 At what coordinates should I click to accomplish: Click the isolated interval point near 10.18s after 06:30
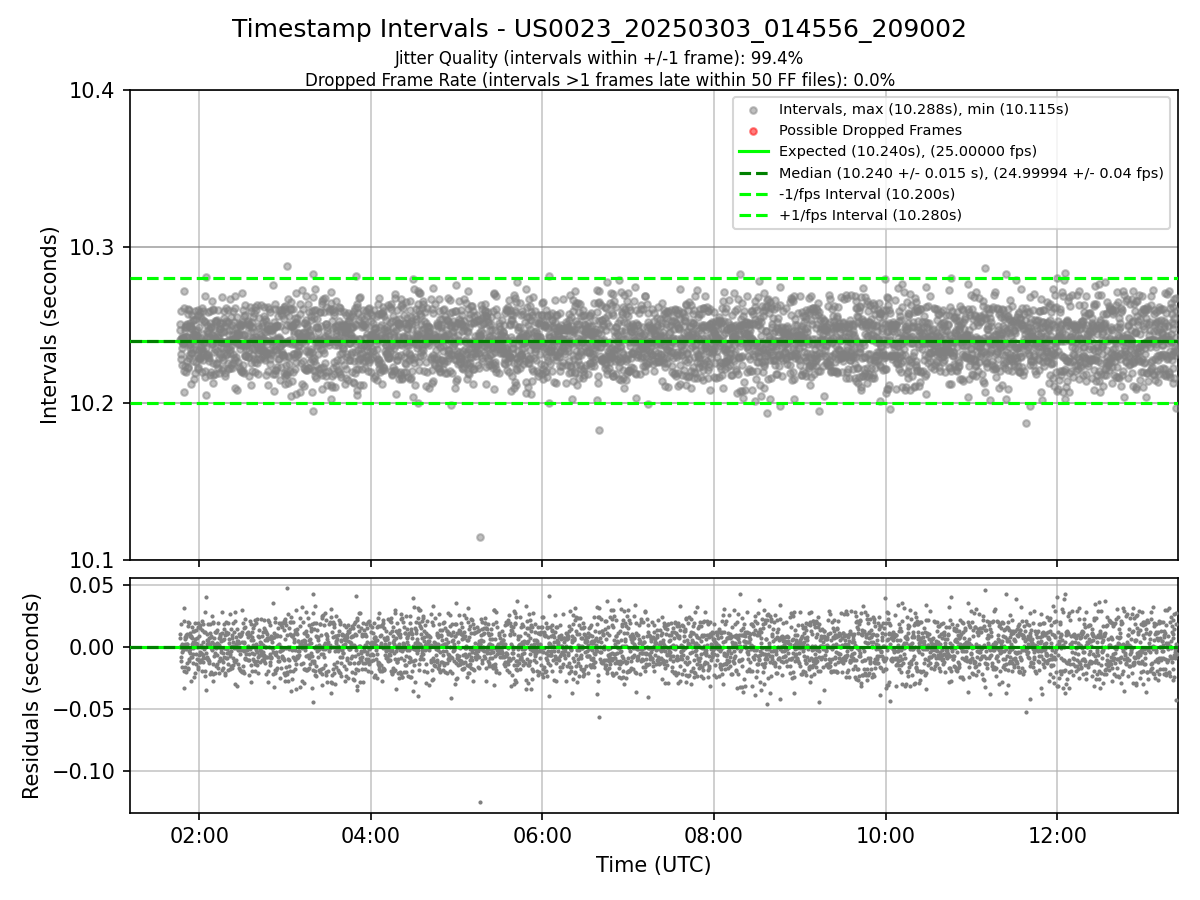click(x=599, y=430)
